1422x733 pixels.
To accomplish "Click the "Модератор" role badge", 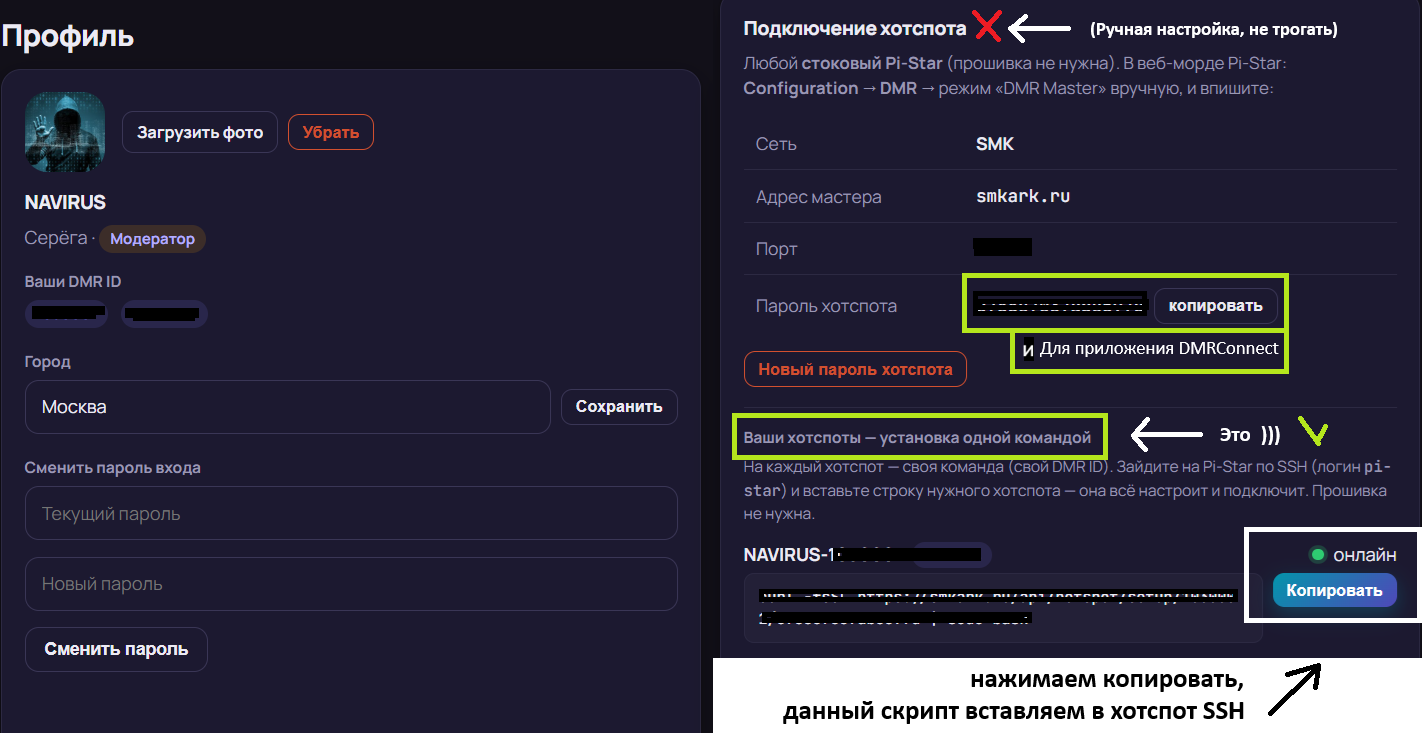I will (x=153, y=239).
